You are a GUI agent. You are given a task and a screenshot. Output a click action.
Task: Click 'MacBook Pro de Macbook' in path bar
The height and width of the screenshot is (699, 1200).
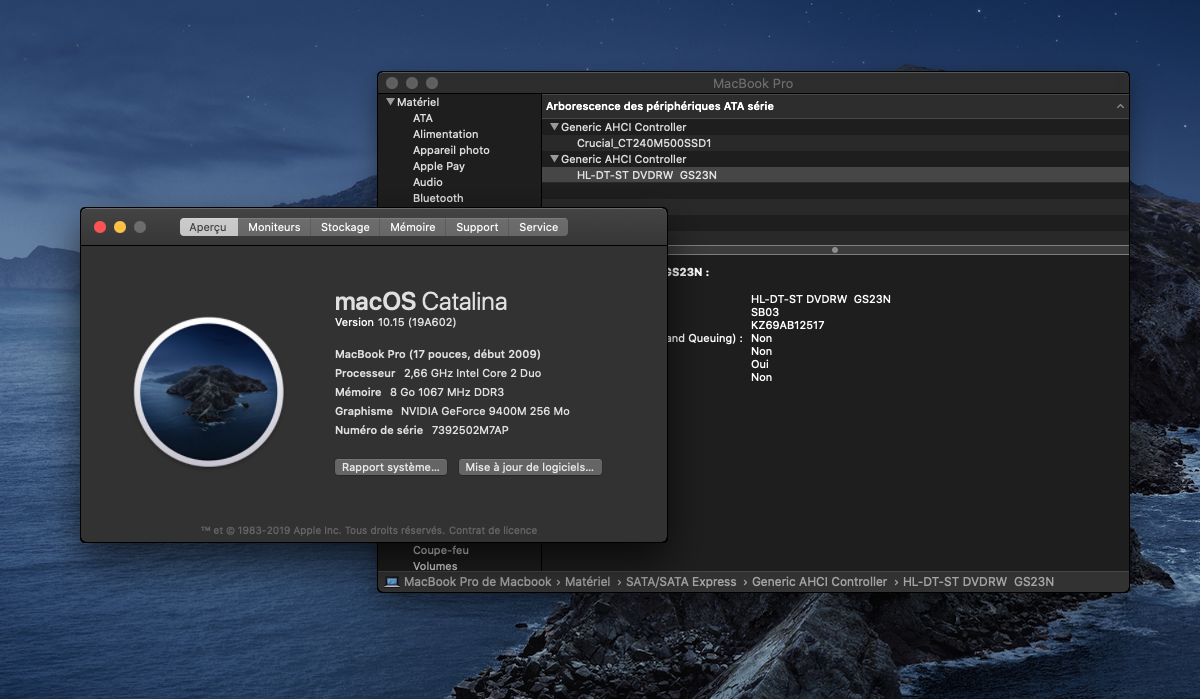(x=478, y=582)
